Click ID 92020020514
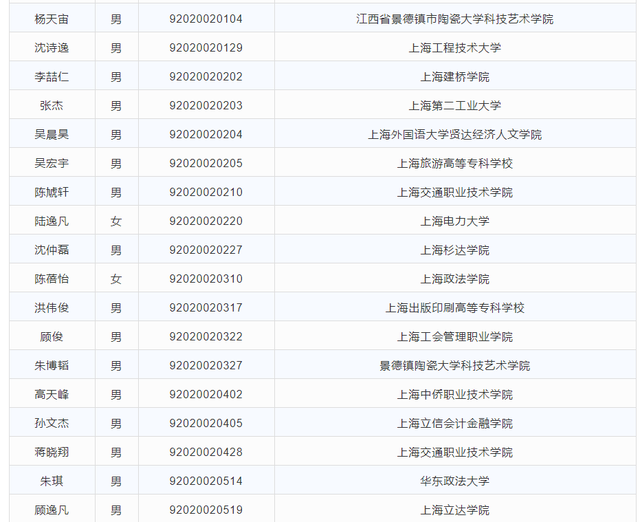The width and height of the screenshot is (640, 522). [x=206, y=482]
